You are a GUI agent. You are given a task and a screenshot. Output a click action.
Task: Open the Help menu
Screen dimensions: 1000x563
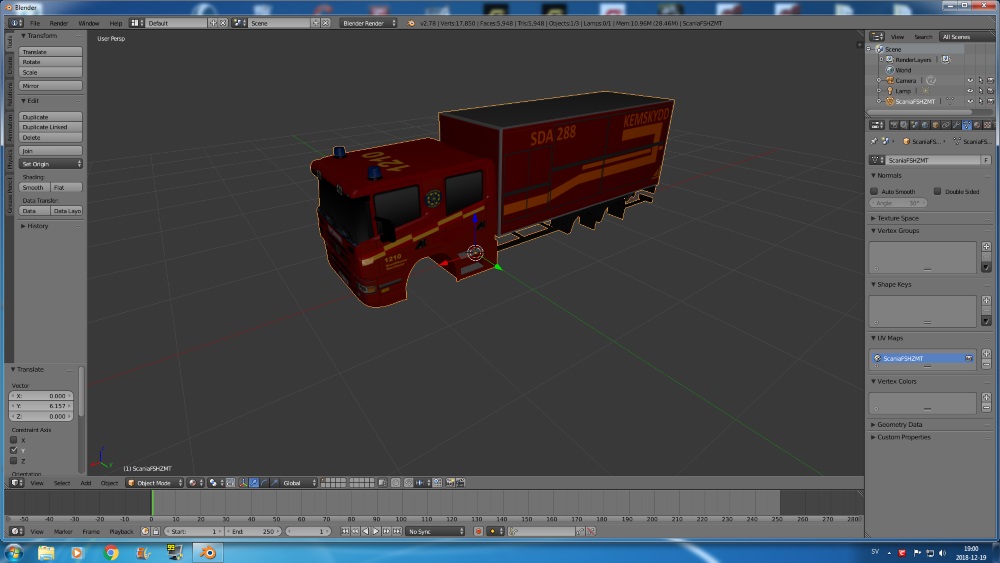coord(115,23)
